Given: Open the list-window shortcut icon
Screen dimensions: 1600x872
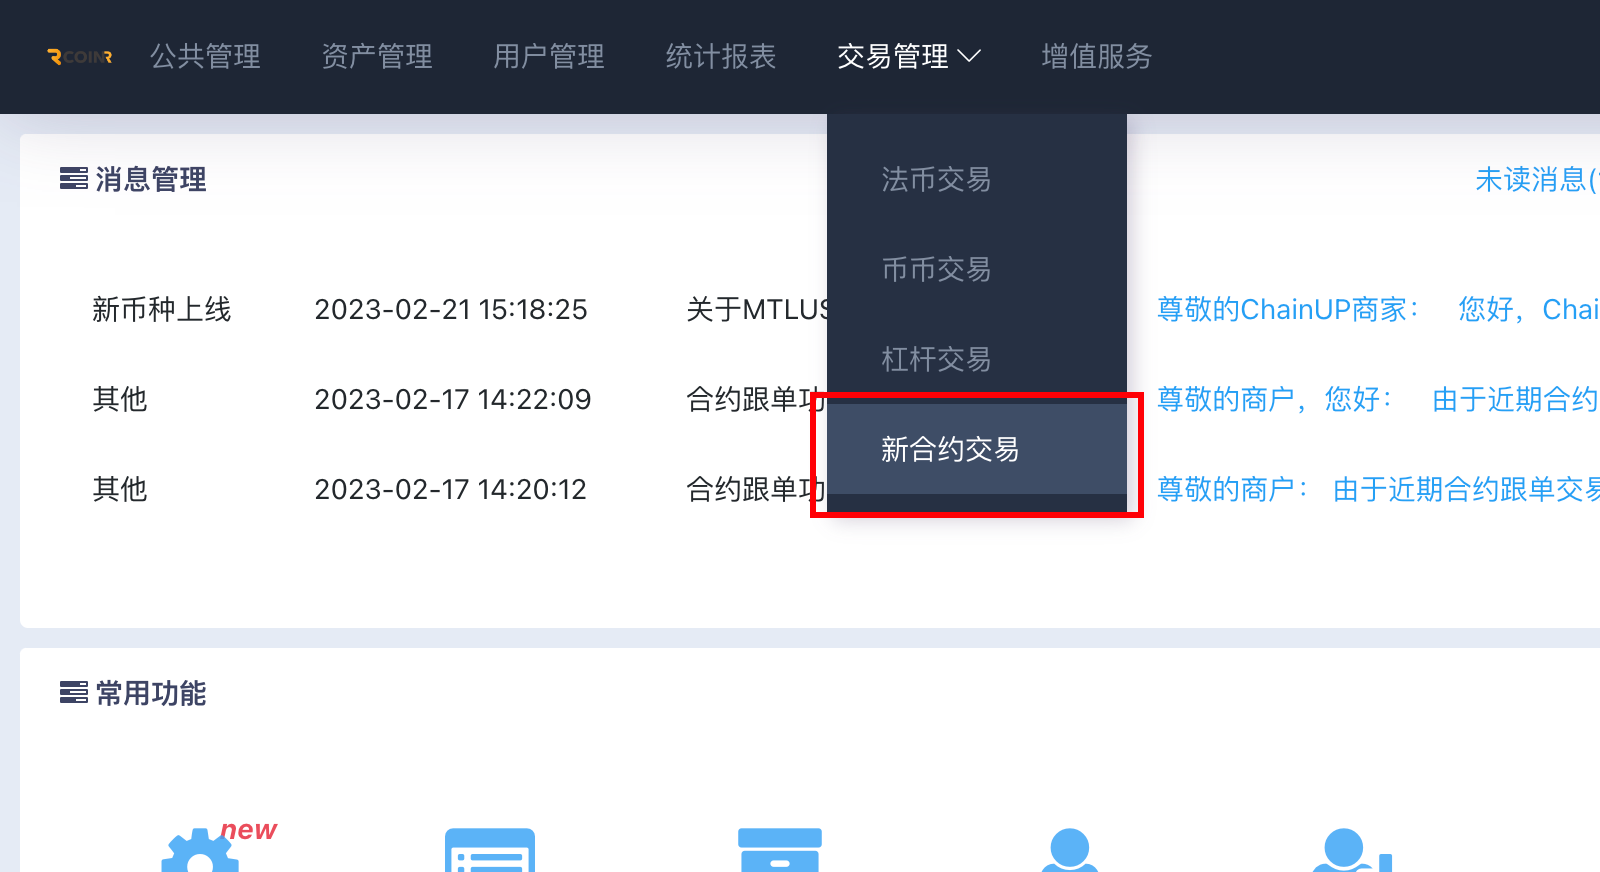Looking at the screenshot, I should point(490,850).
